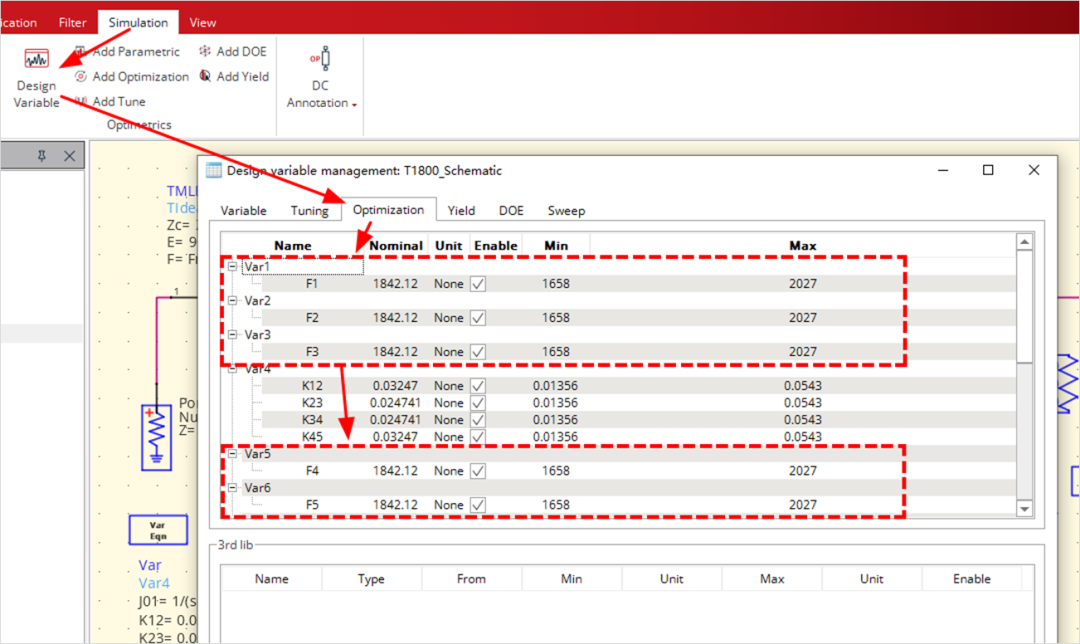
Task: Sort by the Nominal column header
Action: coord(397,246)
